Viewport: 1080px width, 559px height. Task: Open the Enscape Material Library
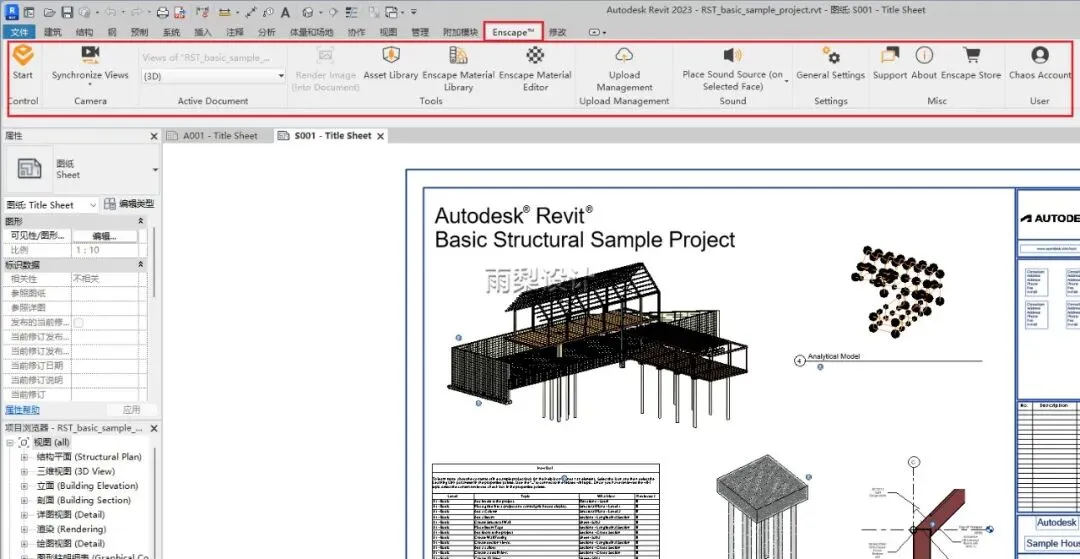click(458, 54)
